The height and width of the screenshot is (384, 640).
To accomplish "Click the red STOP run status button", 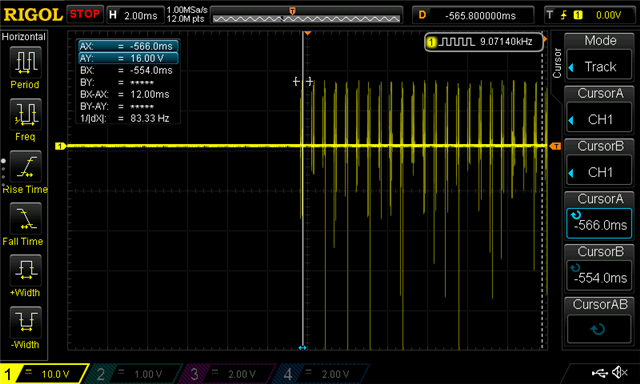I will (x=84, y=14).
